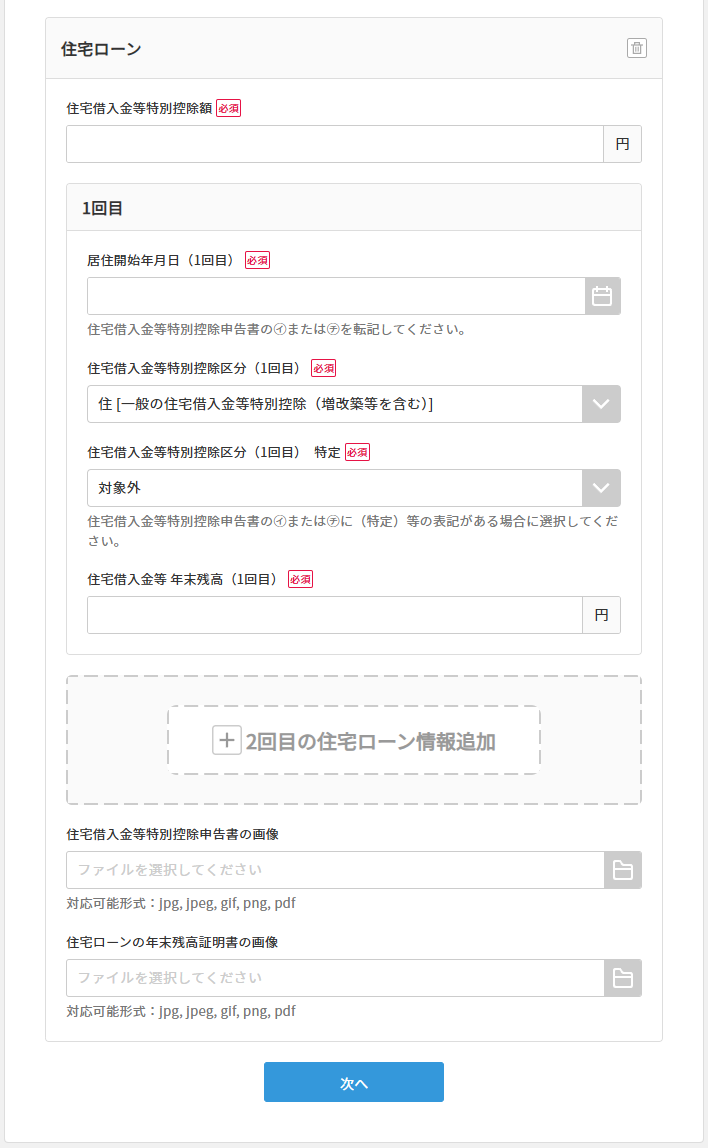Click the 住宅借入金等特別控除額 input field
This screenshot has width=708, height=1148.
tap(335, 143)
